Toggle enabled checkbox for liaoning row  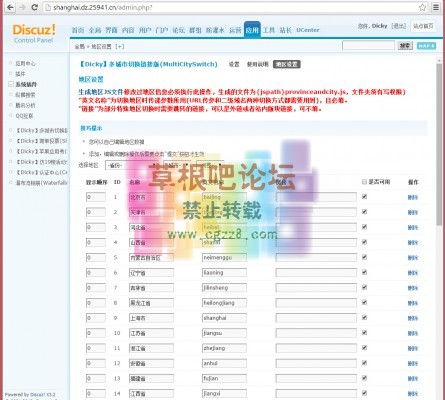coord(364,272)
